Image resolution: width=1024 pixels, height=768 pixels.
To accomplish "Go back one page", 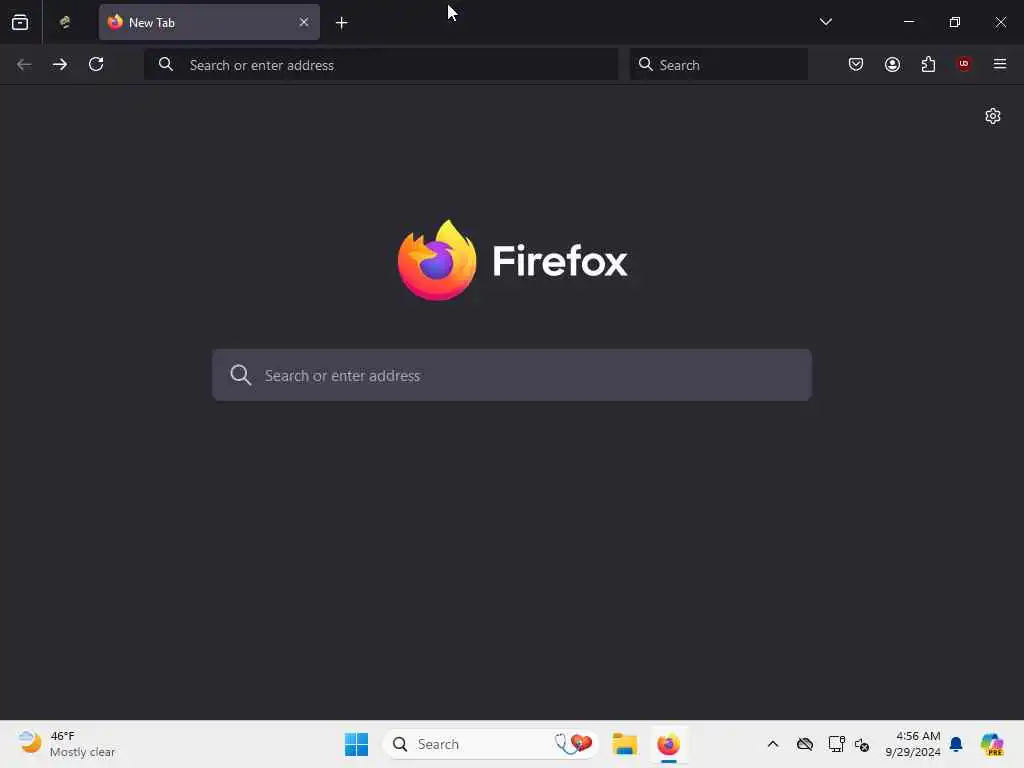I will tap(24, 64).
